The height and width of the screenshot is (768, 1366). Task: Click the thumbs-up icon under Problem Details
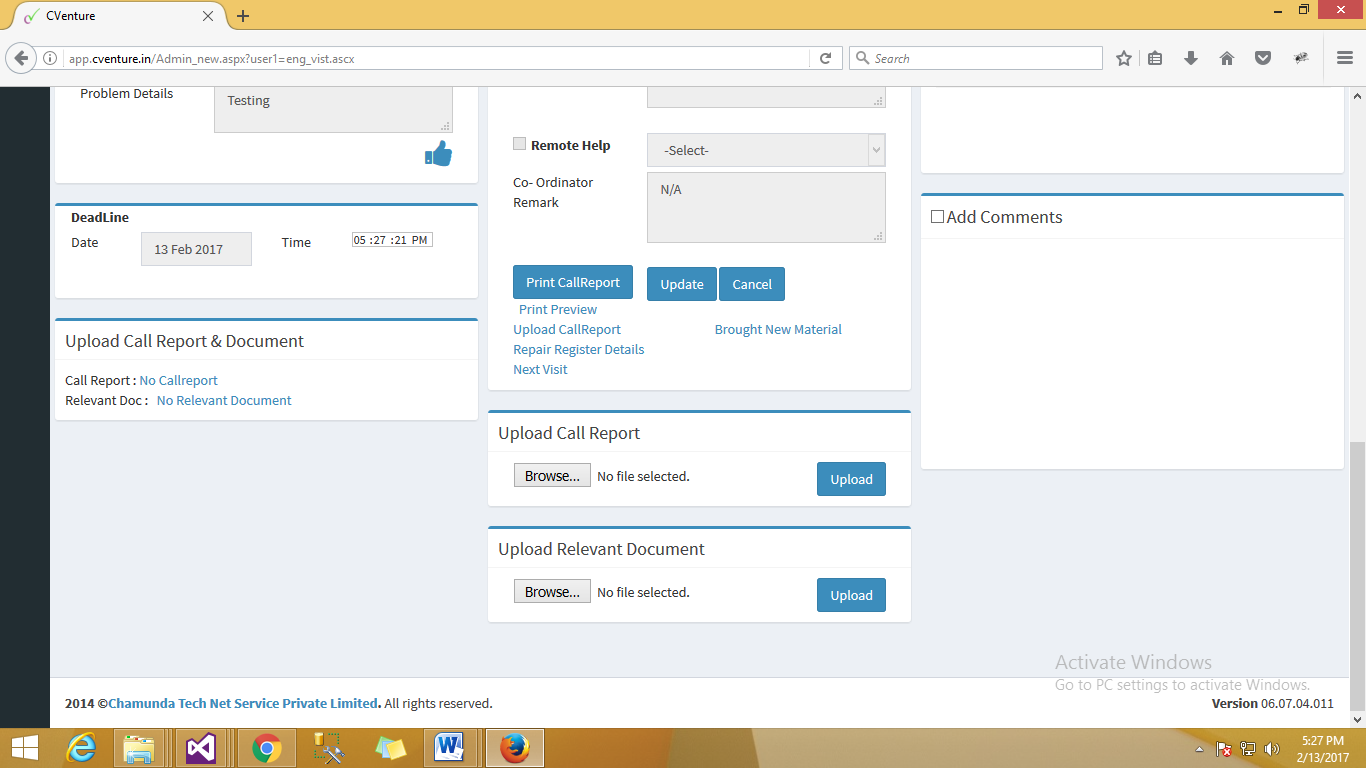[438, 154]
